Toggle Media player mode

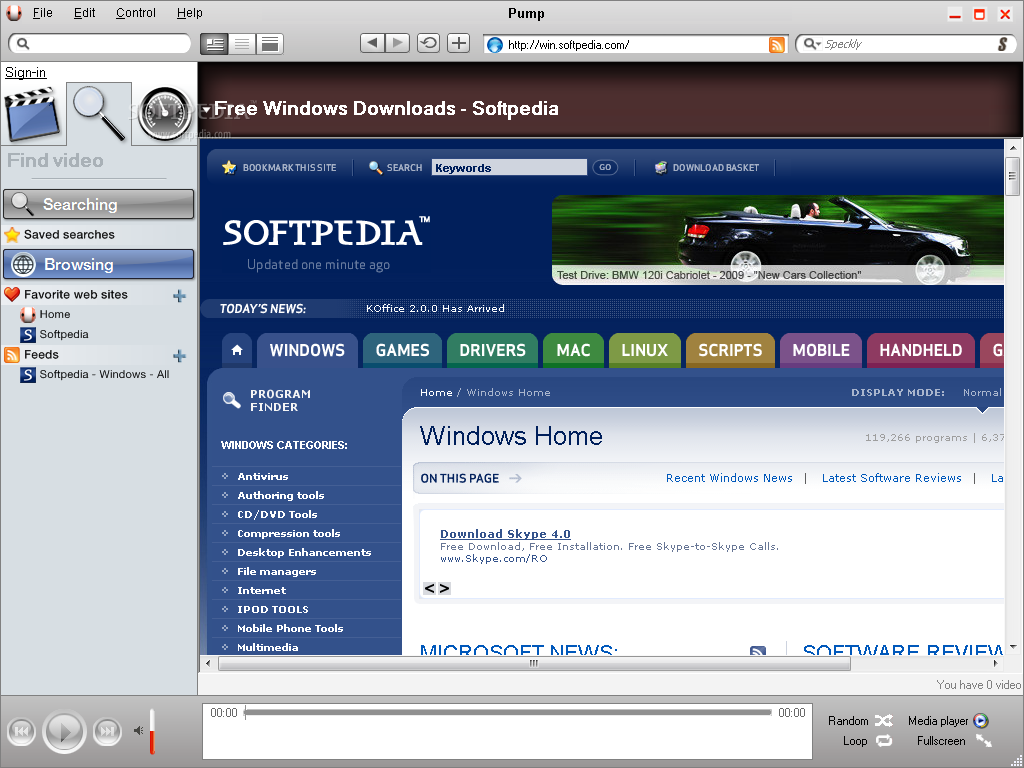[948, 720]
